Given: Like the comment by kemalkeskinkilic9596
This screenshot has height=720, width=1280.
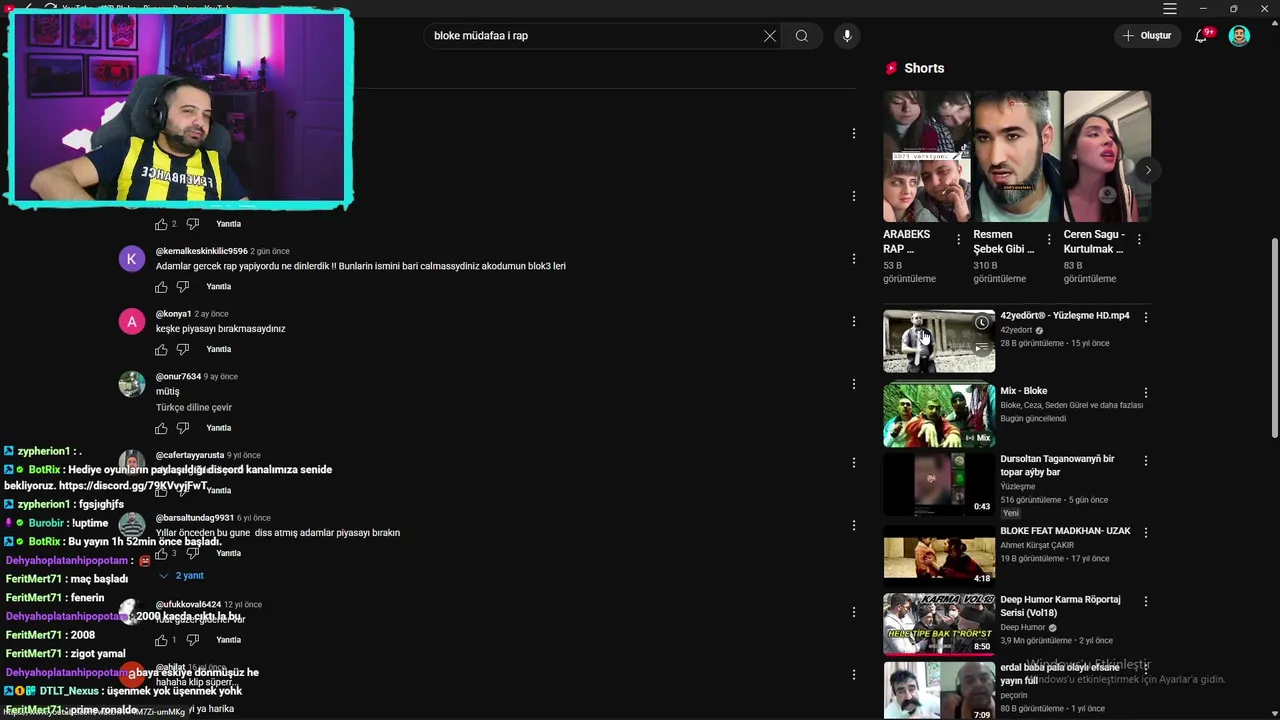Looking at the screenshot, I should click(161, 287).
